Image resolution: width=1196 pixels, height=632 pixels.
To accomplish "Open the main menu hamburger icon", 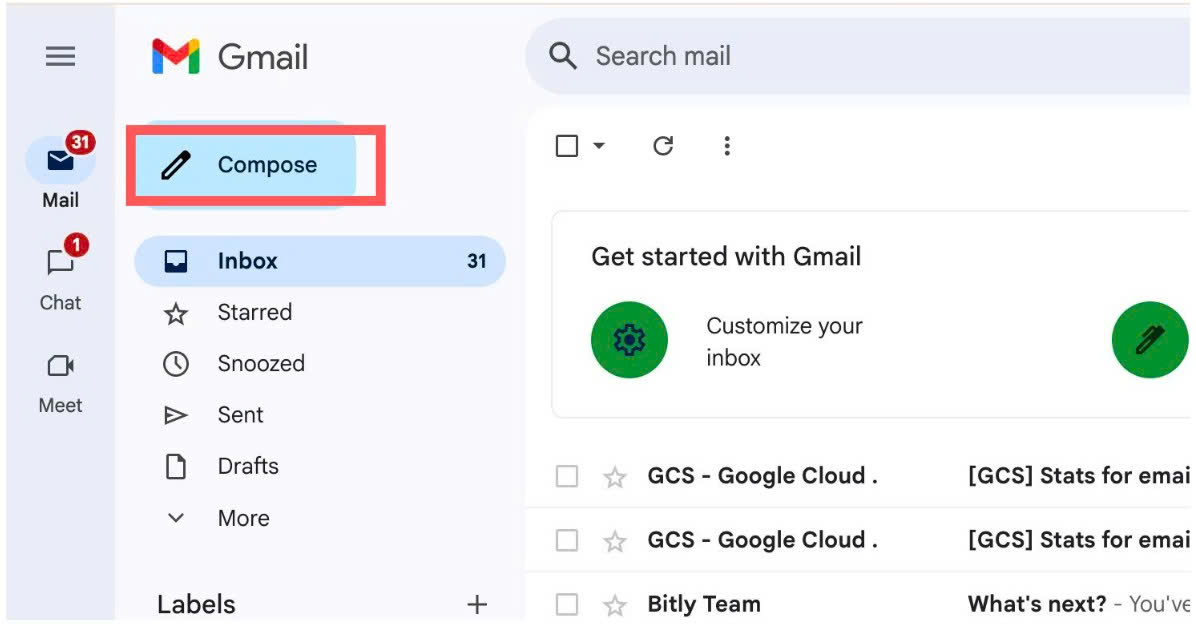I will coord(60,56).
